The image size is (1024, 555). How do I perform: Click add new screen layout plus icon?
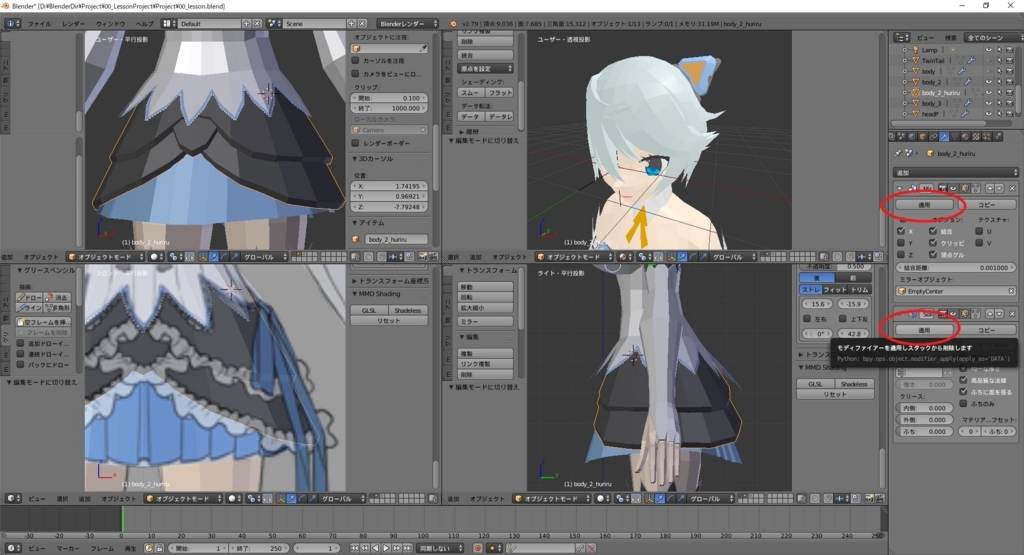click(x=247, y=24)
